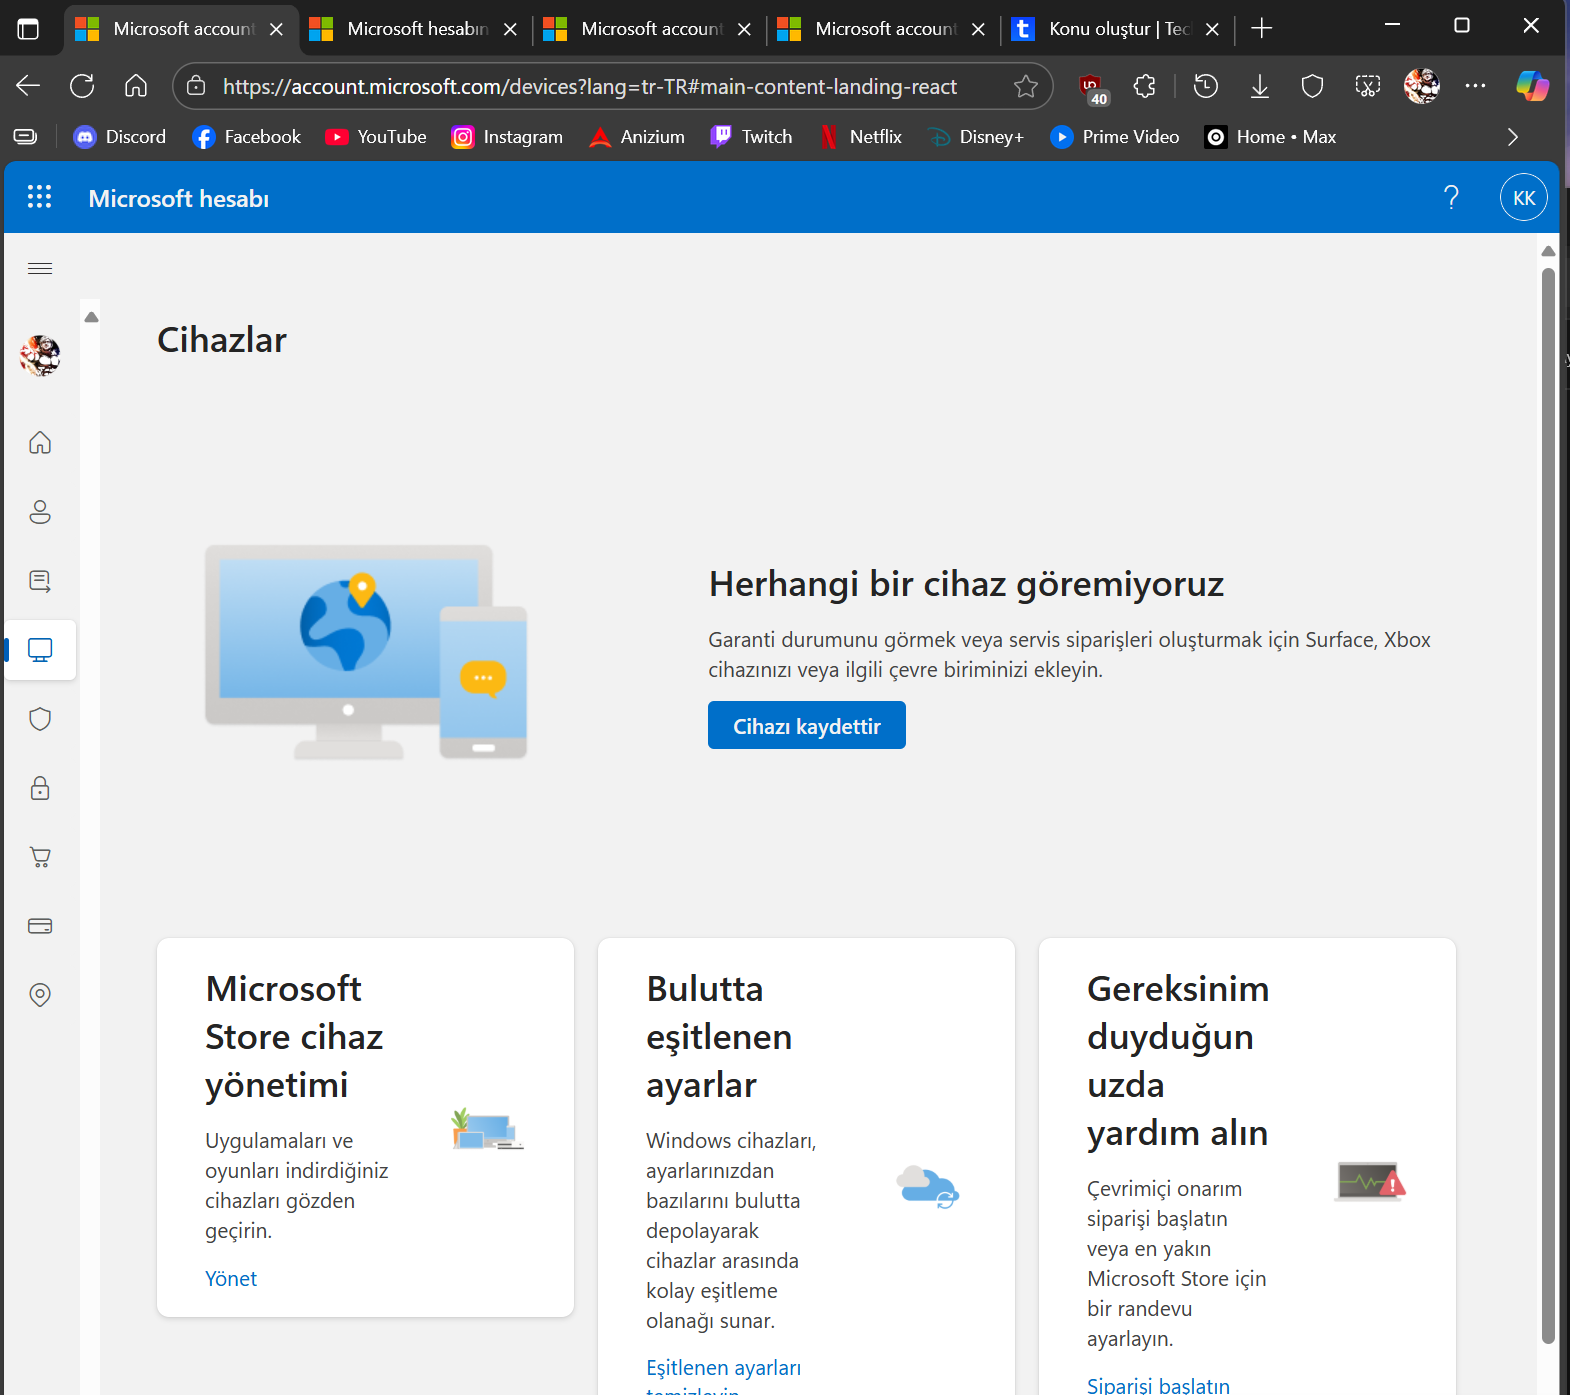
Task: Open the Twitch bookmark
Action: pos(751,137)
